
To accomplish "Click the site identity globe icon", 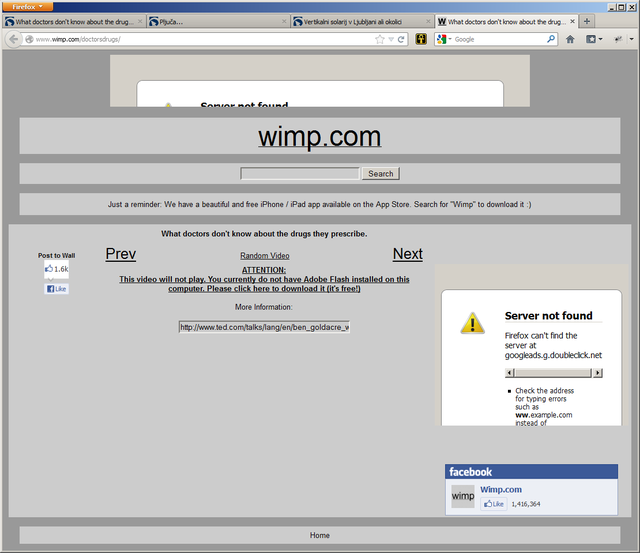I will coord(29,39).
